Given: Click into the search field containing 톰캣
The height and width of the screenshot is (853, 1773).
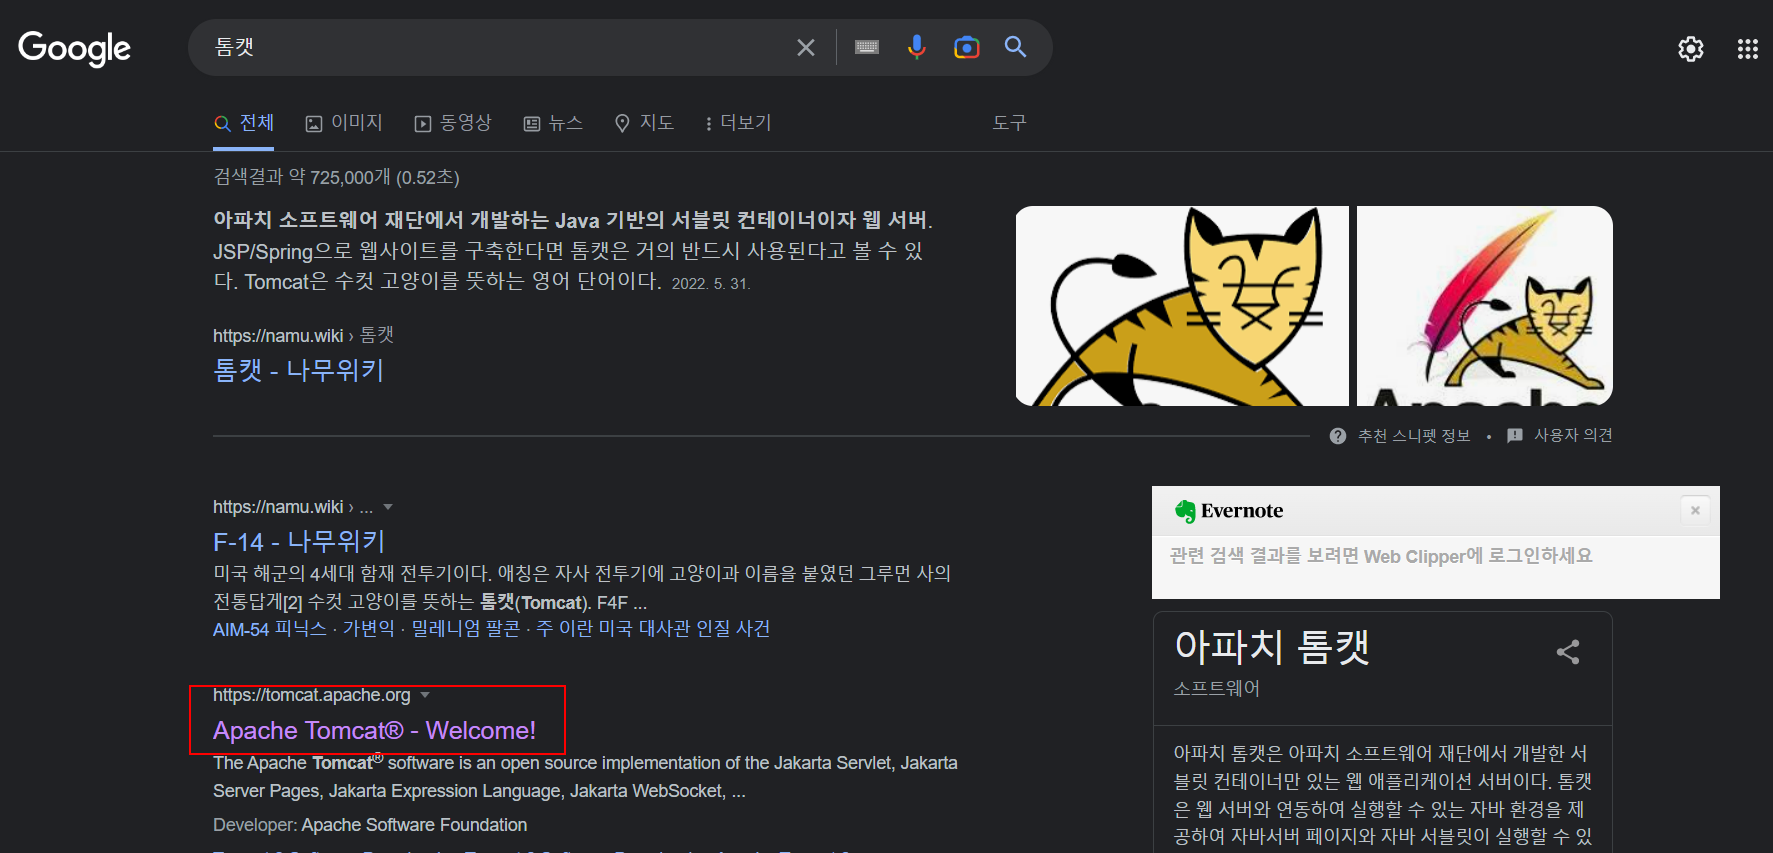Looking at the screenshot, I should 500,47.
